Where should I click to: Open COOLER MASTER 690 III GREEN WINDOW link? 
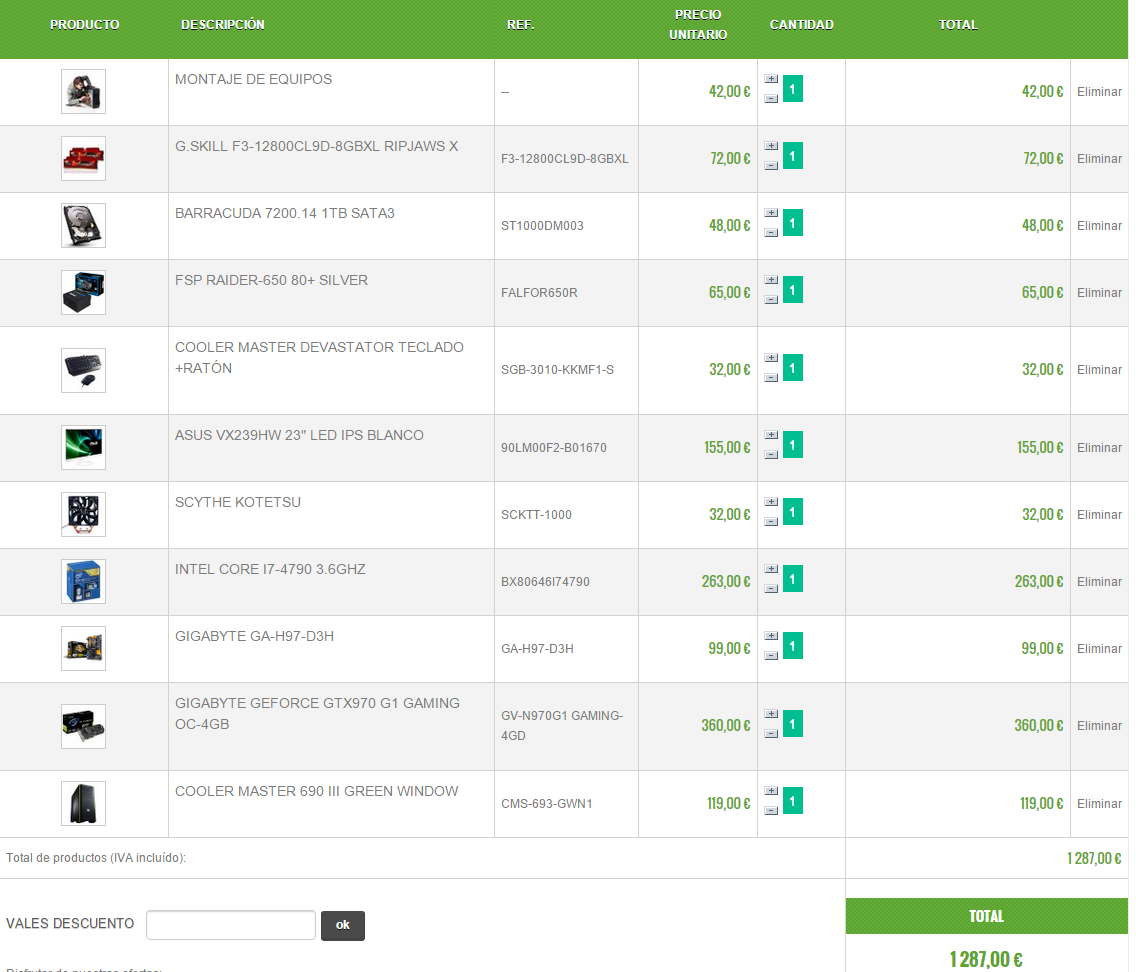tap(317, 792)
